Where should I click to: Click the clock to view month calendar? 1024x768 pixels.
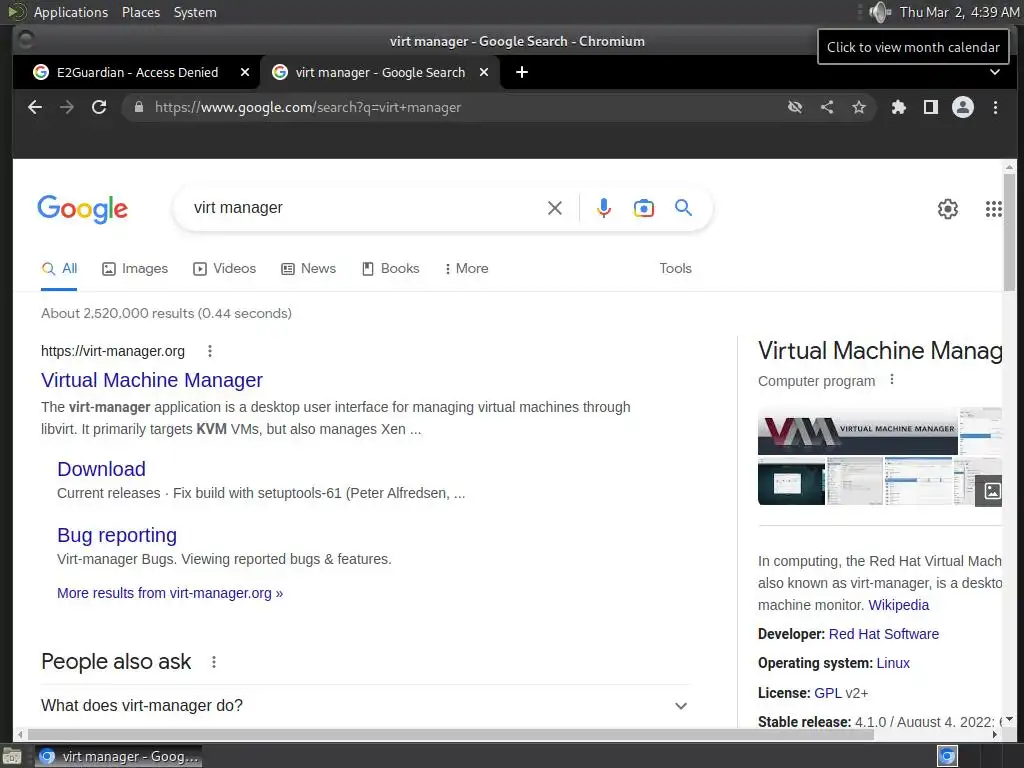959,12
